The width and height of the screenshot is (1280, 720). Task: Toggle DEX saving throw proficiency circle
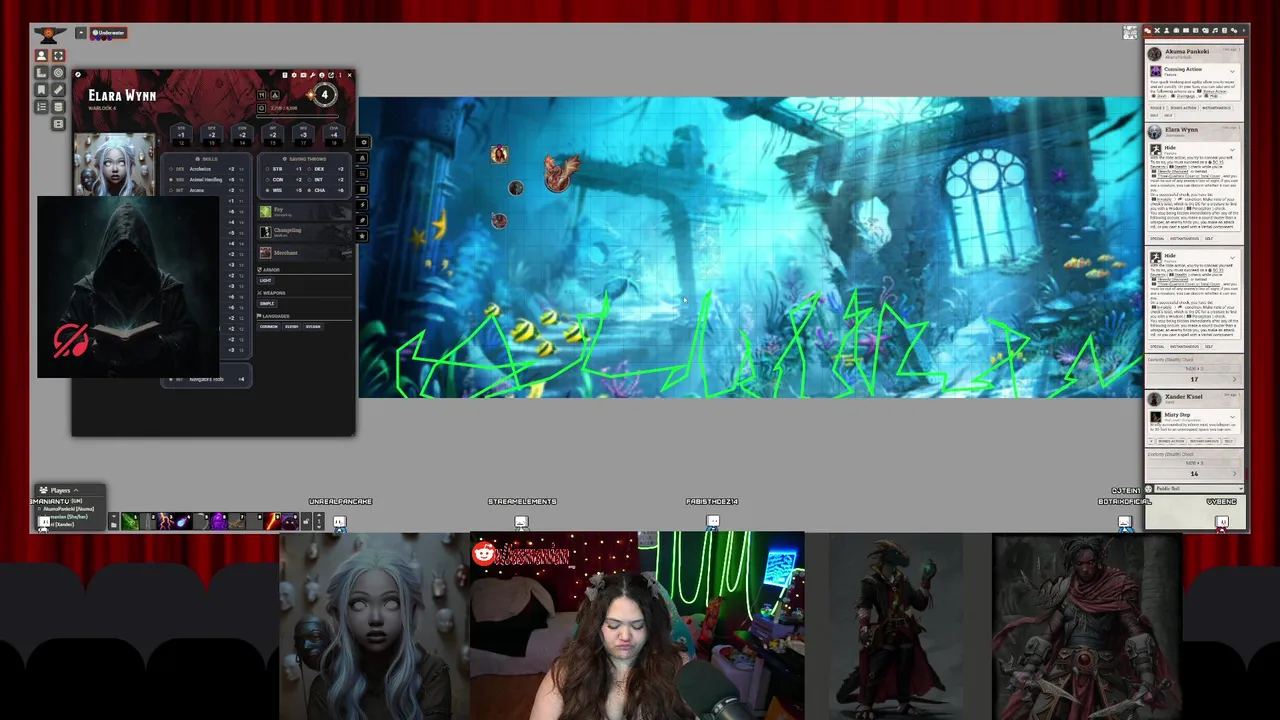click(x=309, y=169)
